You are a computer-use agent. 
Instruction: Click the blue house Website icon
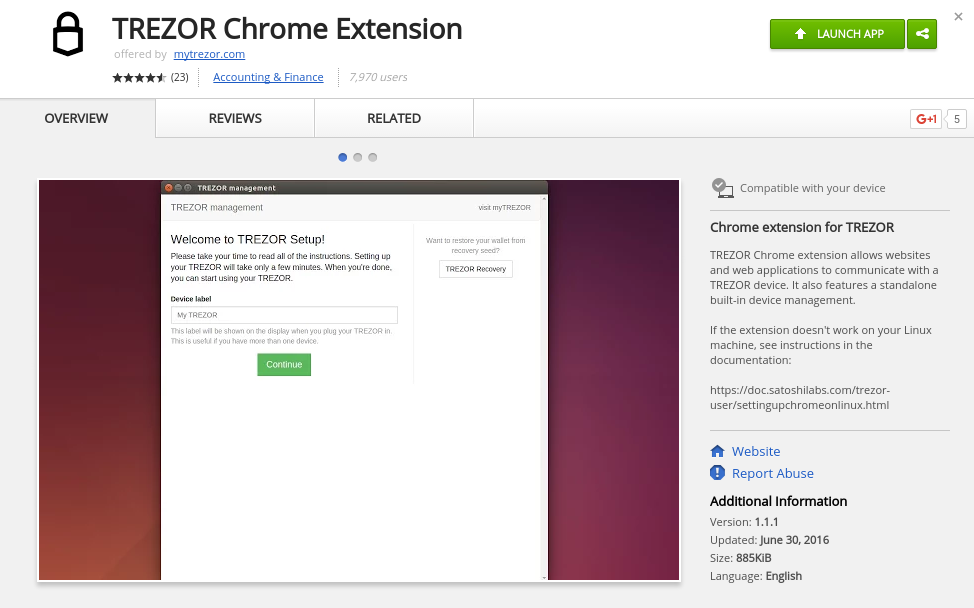coord(717,451)
